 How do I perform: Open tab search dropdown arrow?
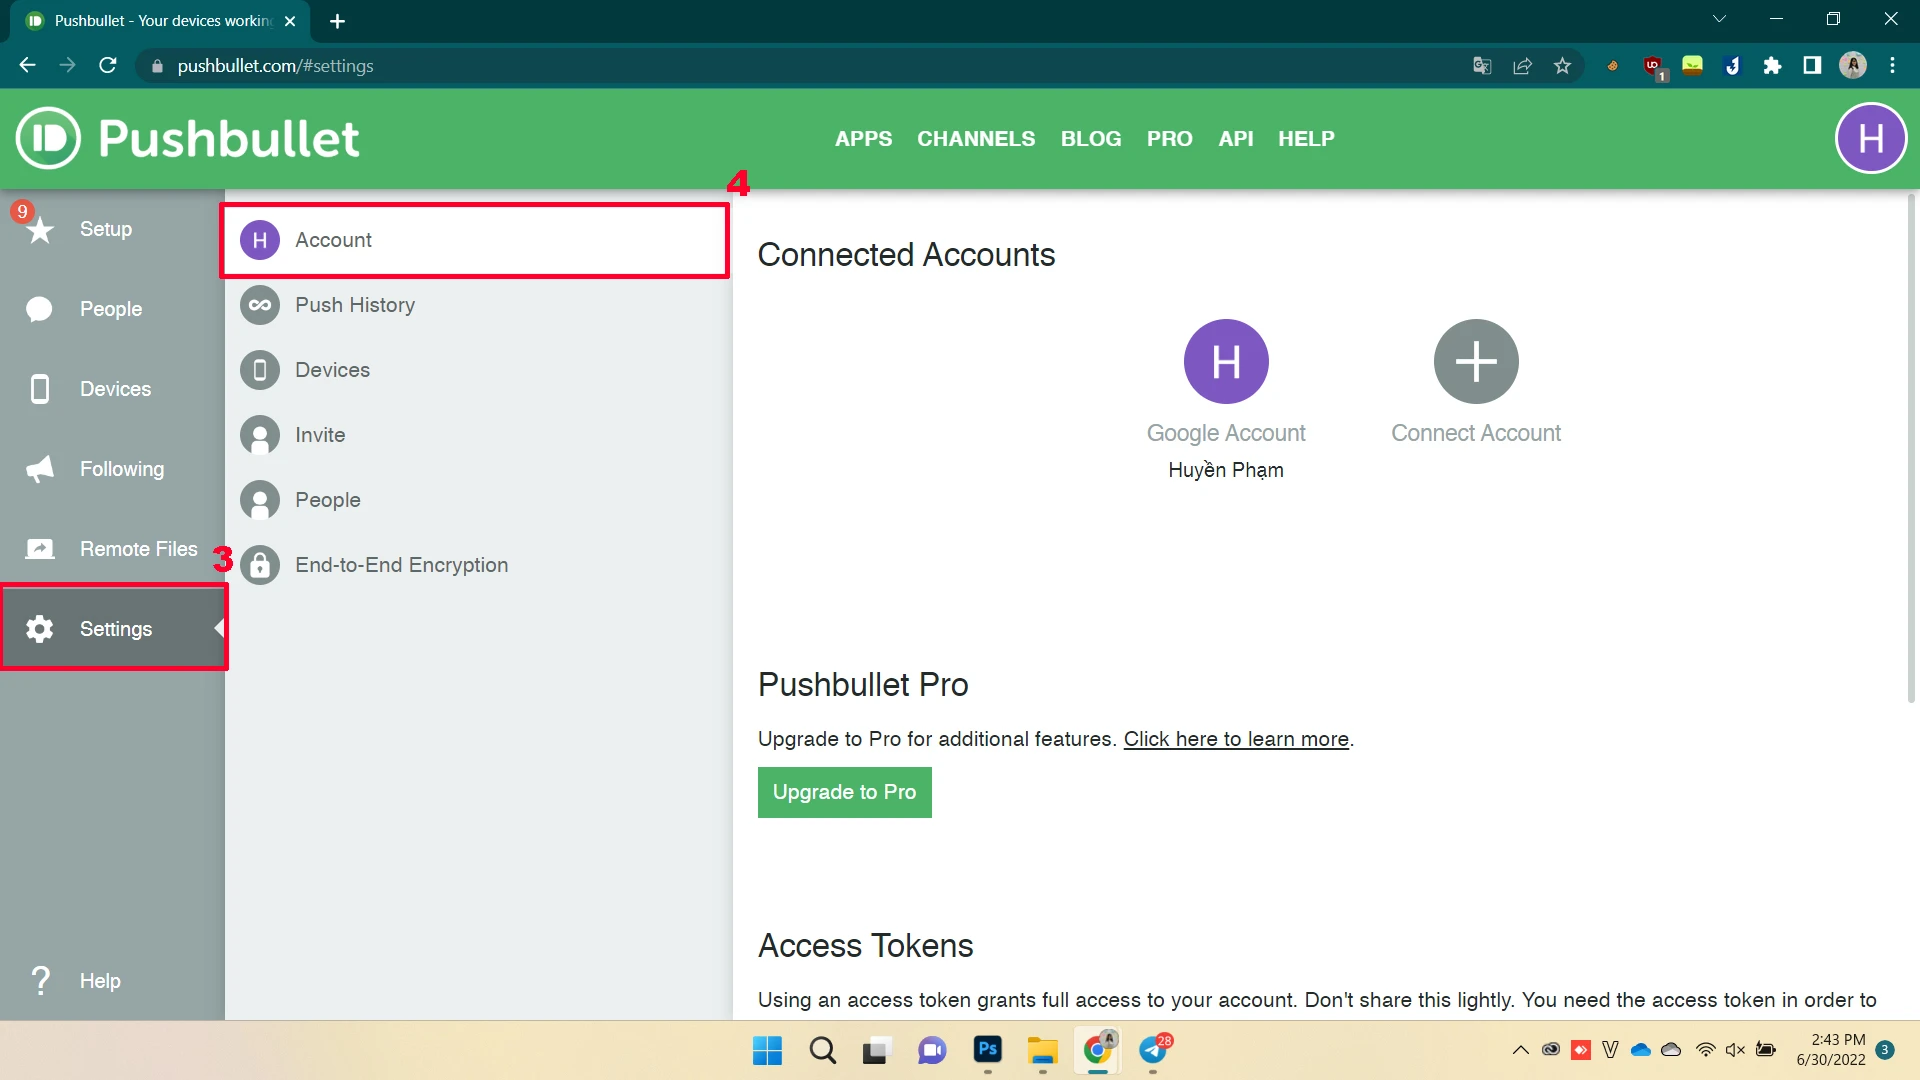click(1719, 19)
